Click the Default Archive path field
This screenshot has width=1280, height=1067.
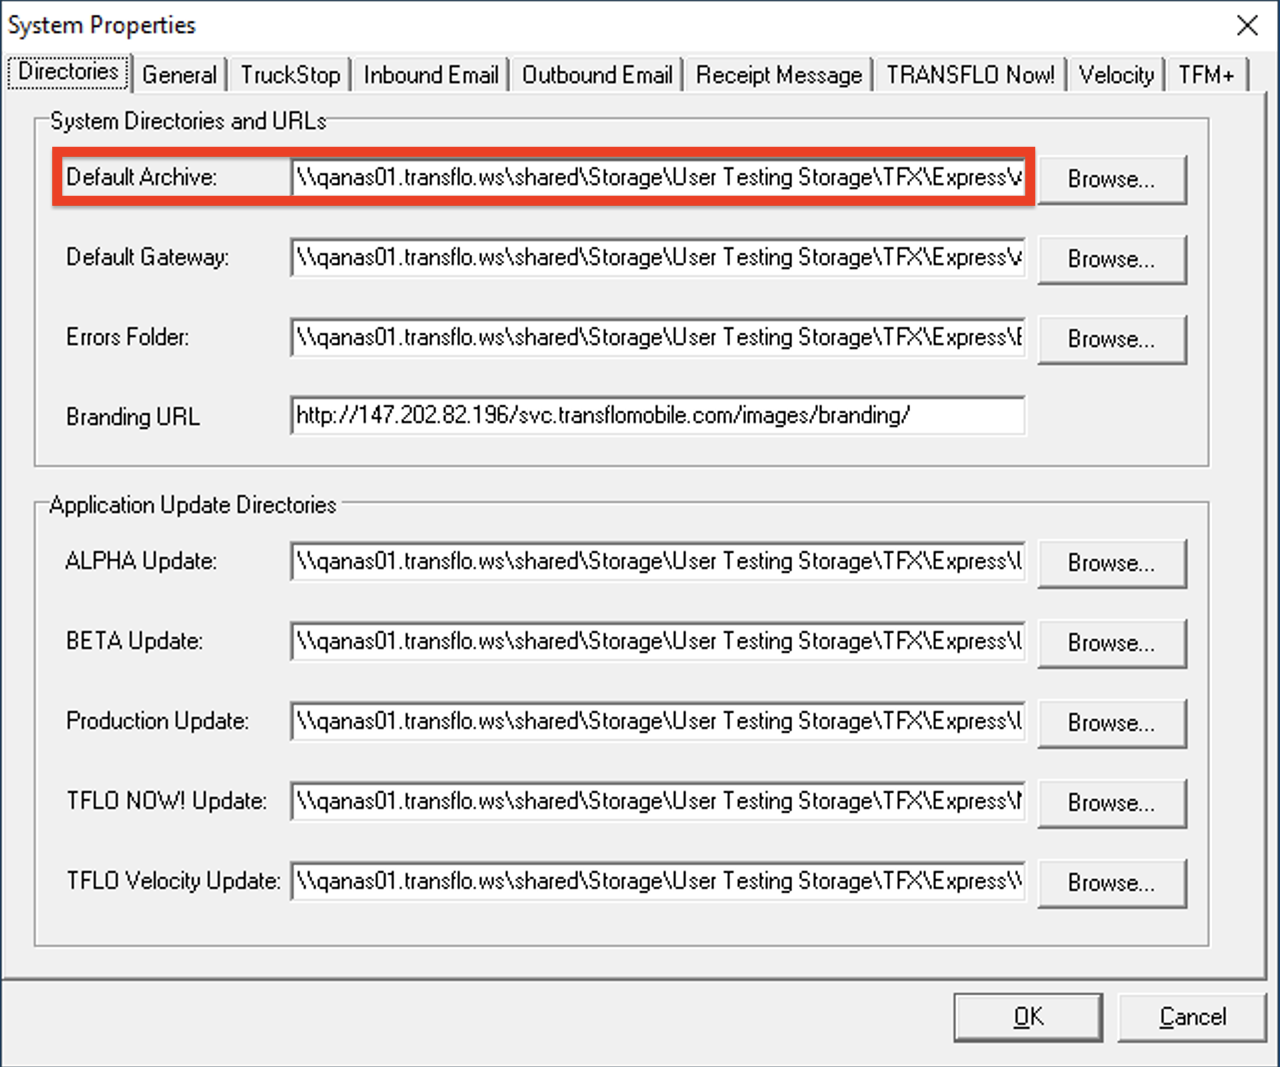658,178
